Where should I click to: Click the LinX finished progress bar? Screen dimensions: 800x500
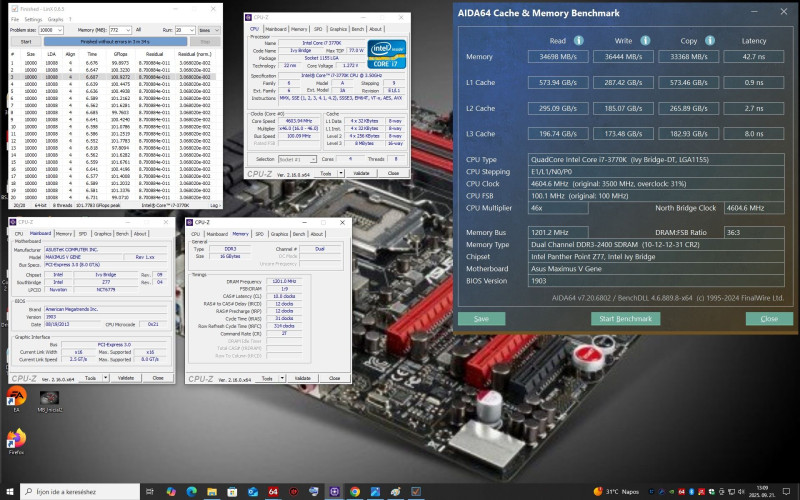click(115, 42)
